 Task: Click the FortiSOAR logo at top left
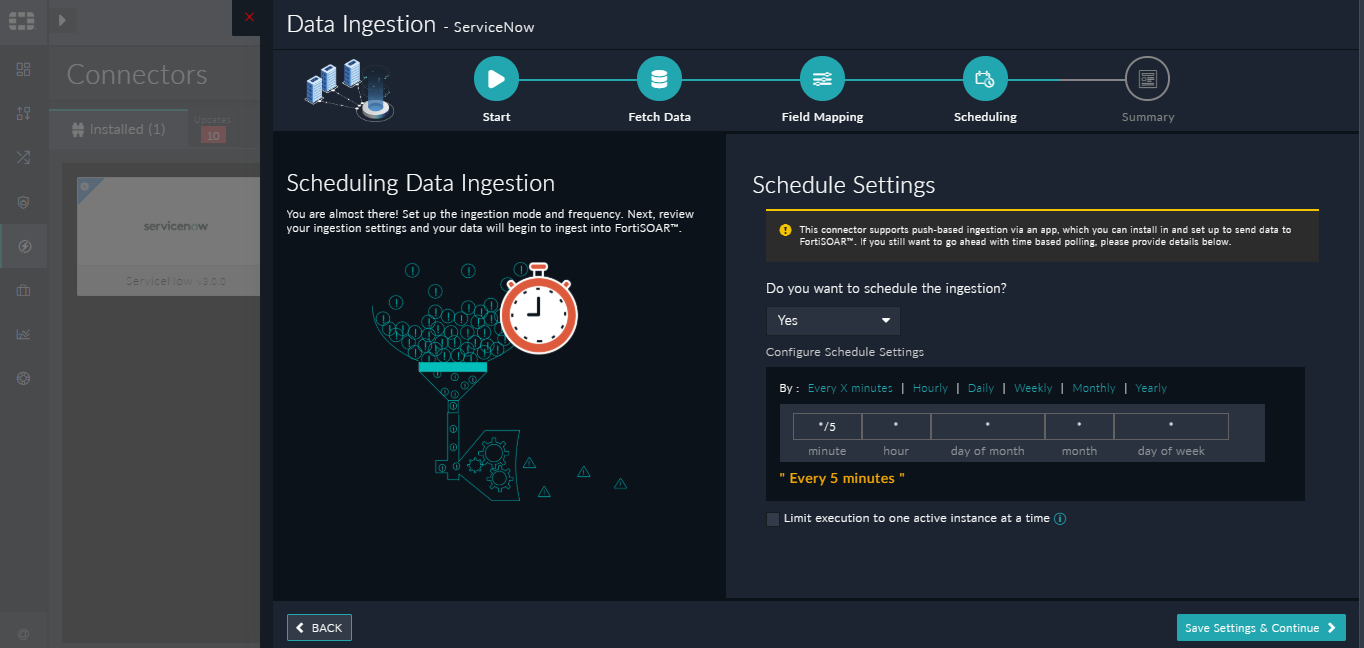point(23,19)
